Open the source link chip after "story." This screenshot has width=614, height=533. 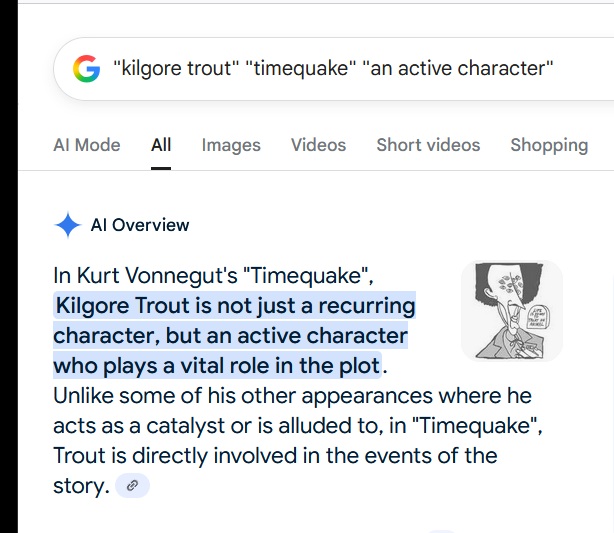(132, 486)
